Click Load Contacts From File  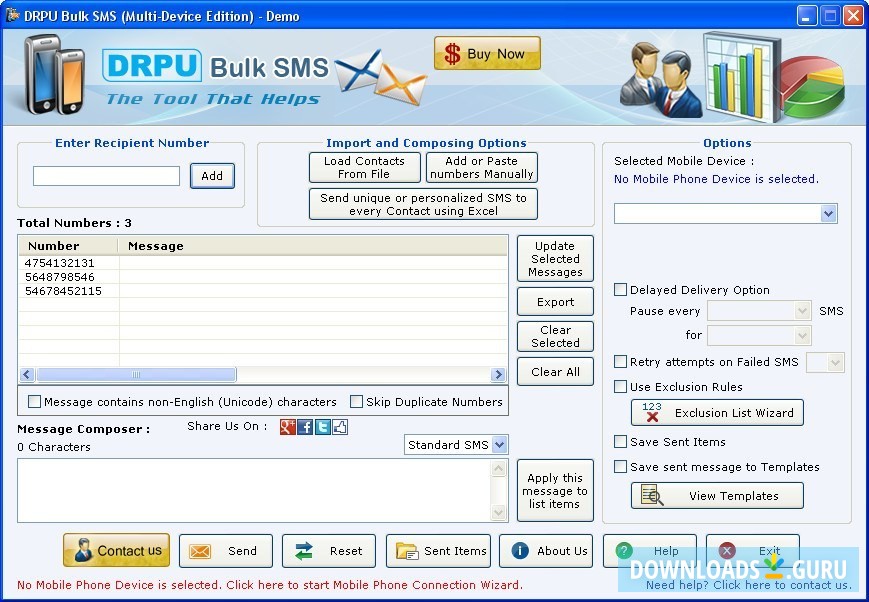(x=365, y=167)
